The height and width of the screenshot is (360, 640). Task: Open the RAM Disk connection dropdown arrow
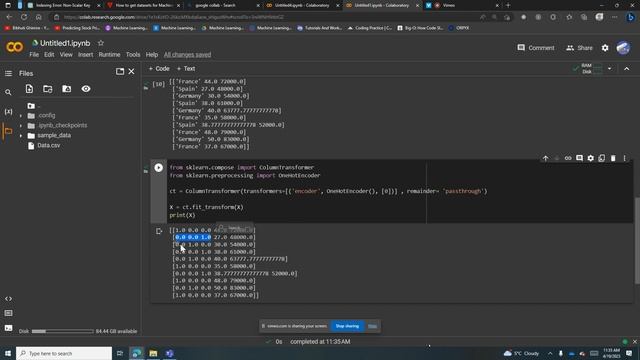point(609,69)
